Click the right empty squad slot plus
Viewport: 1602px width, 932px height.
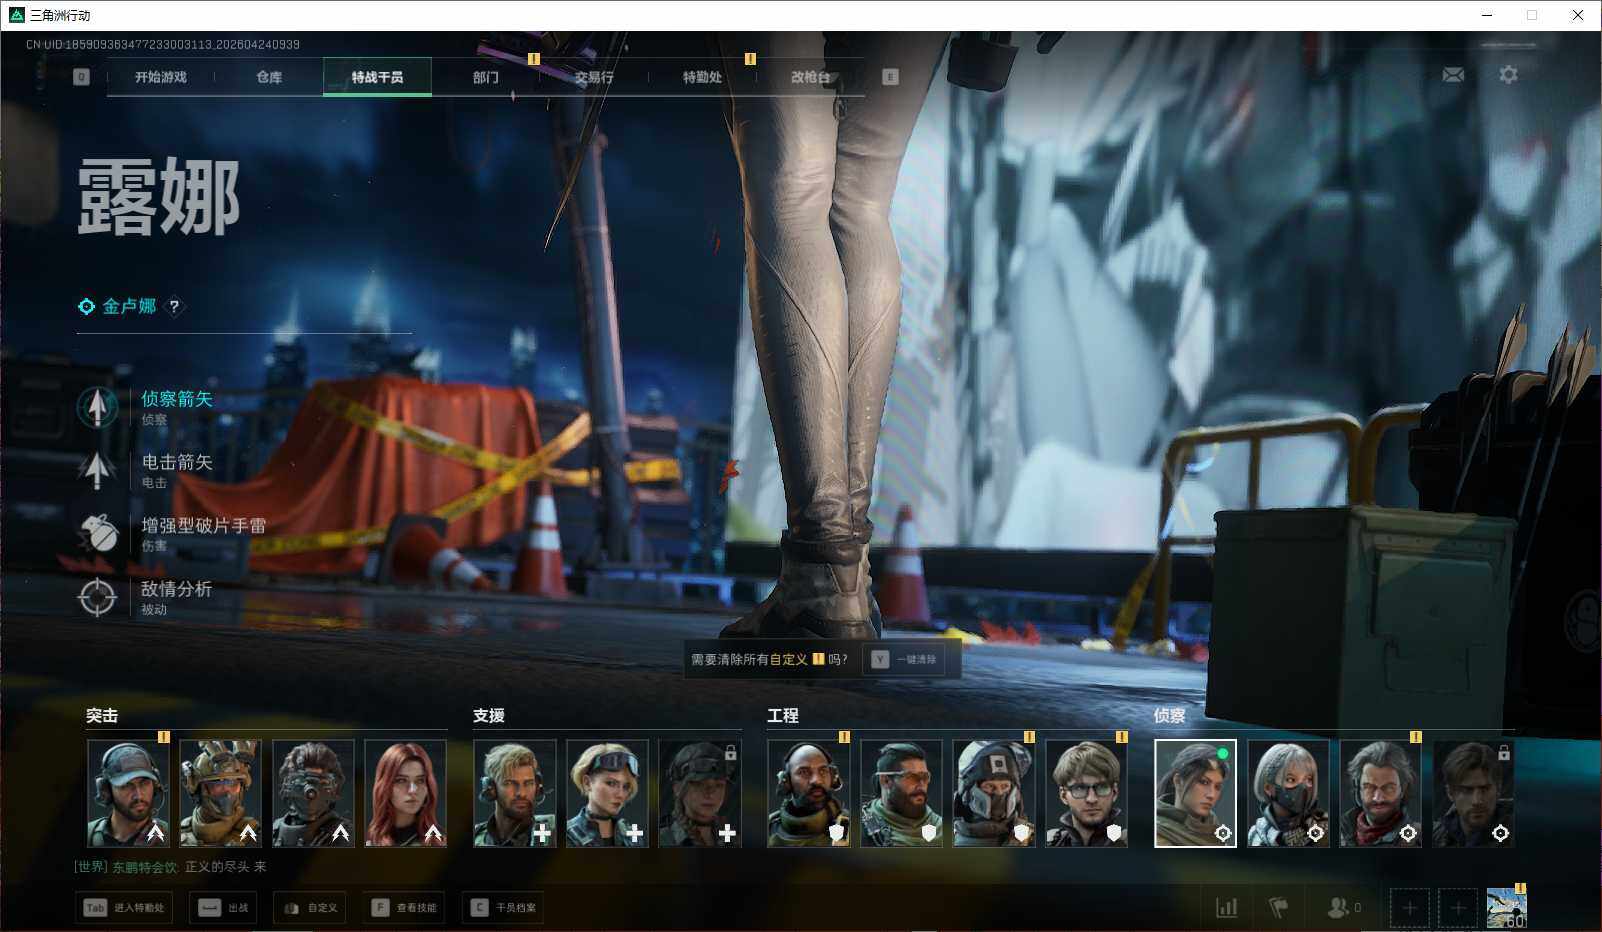pyautogui.click(x=1458, y=908)
